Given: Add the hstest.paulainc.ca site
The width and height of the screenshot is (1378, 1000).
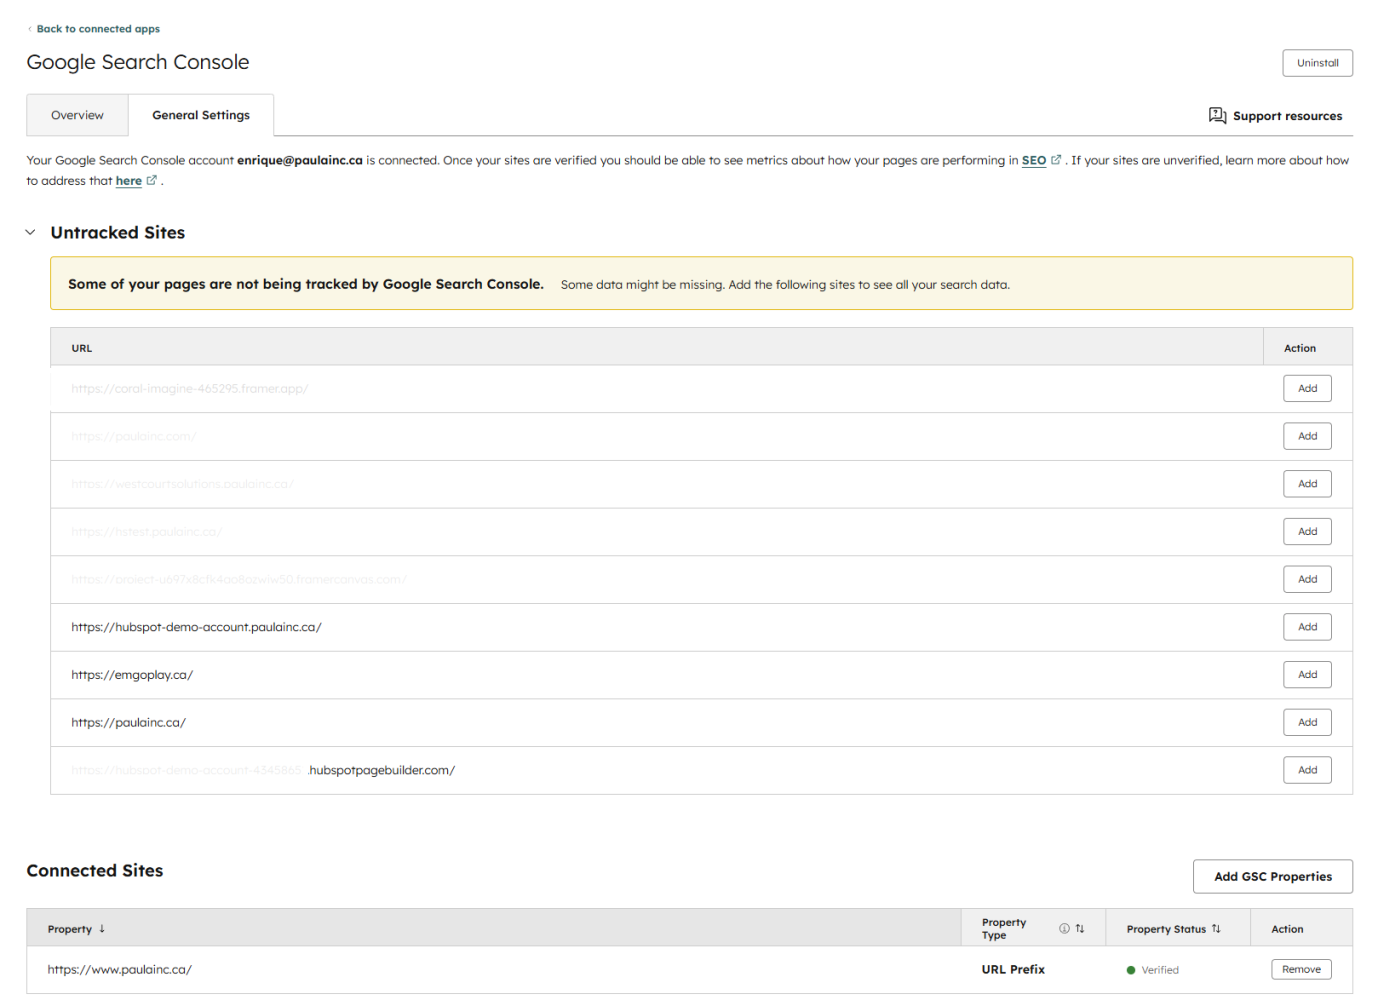Looking at the screenshot, I should click(1307, 531).
